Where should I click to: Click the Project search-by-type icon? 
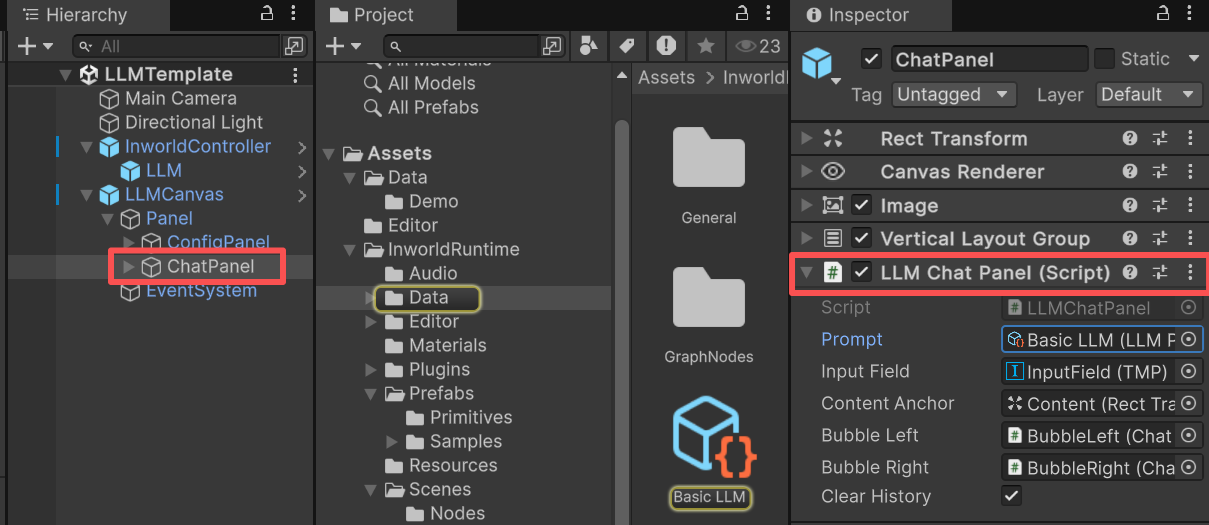click(x=552, y=46)
